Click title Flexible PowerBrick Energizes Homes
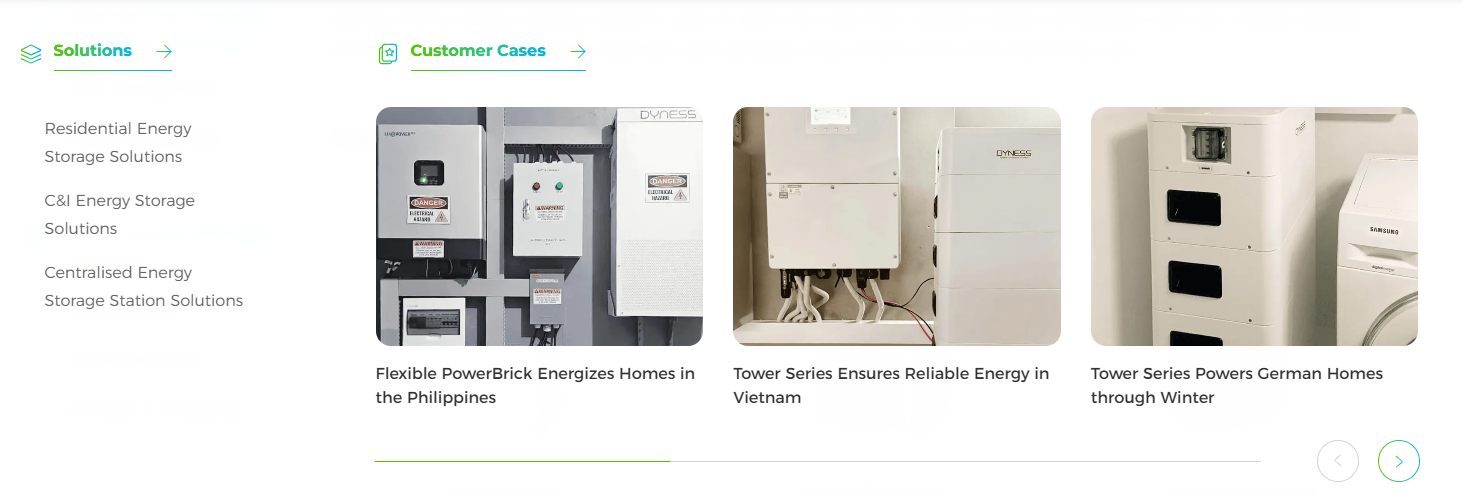 (x=535, y=386)
